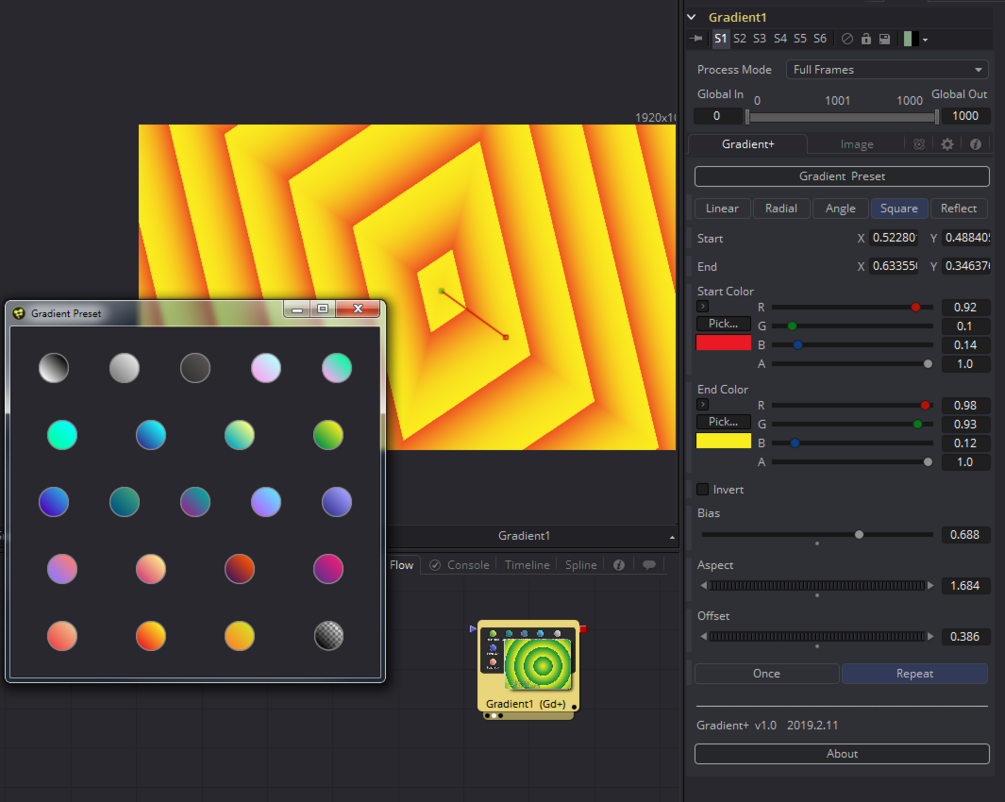The width and height of the screenshot is (1005, 802).
Task: Select settings slot S5
Action: 800,38
